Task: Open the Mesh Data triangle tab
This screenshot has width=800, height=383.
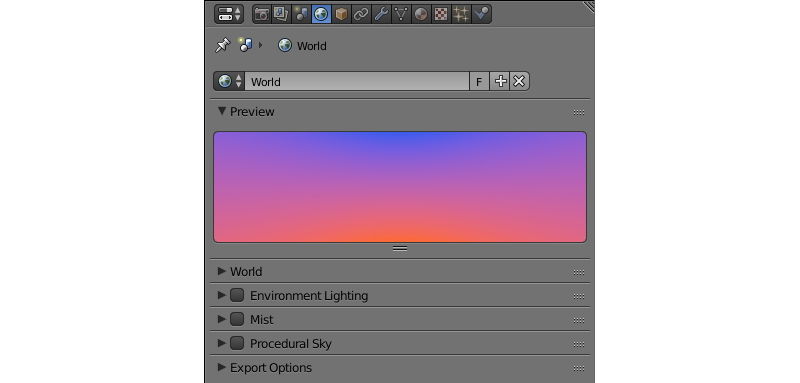Action: tap(401, 14)
